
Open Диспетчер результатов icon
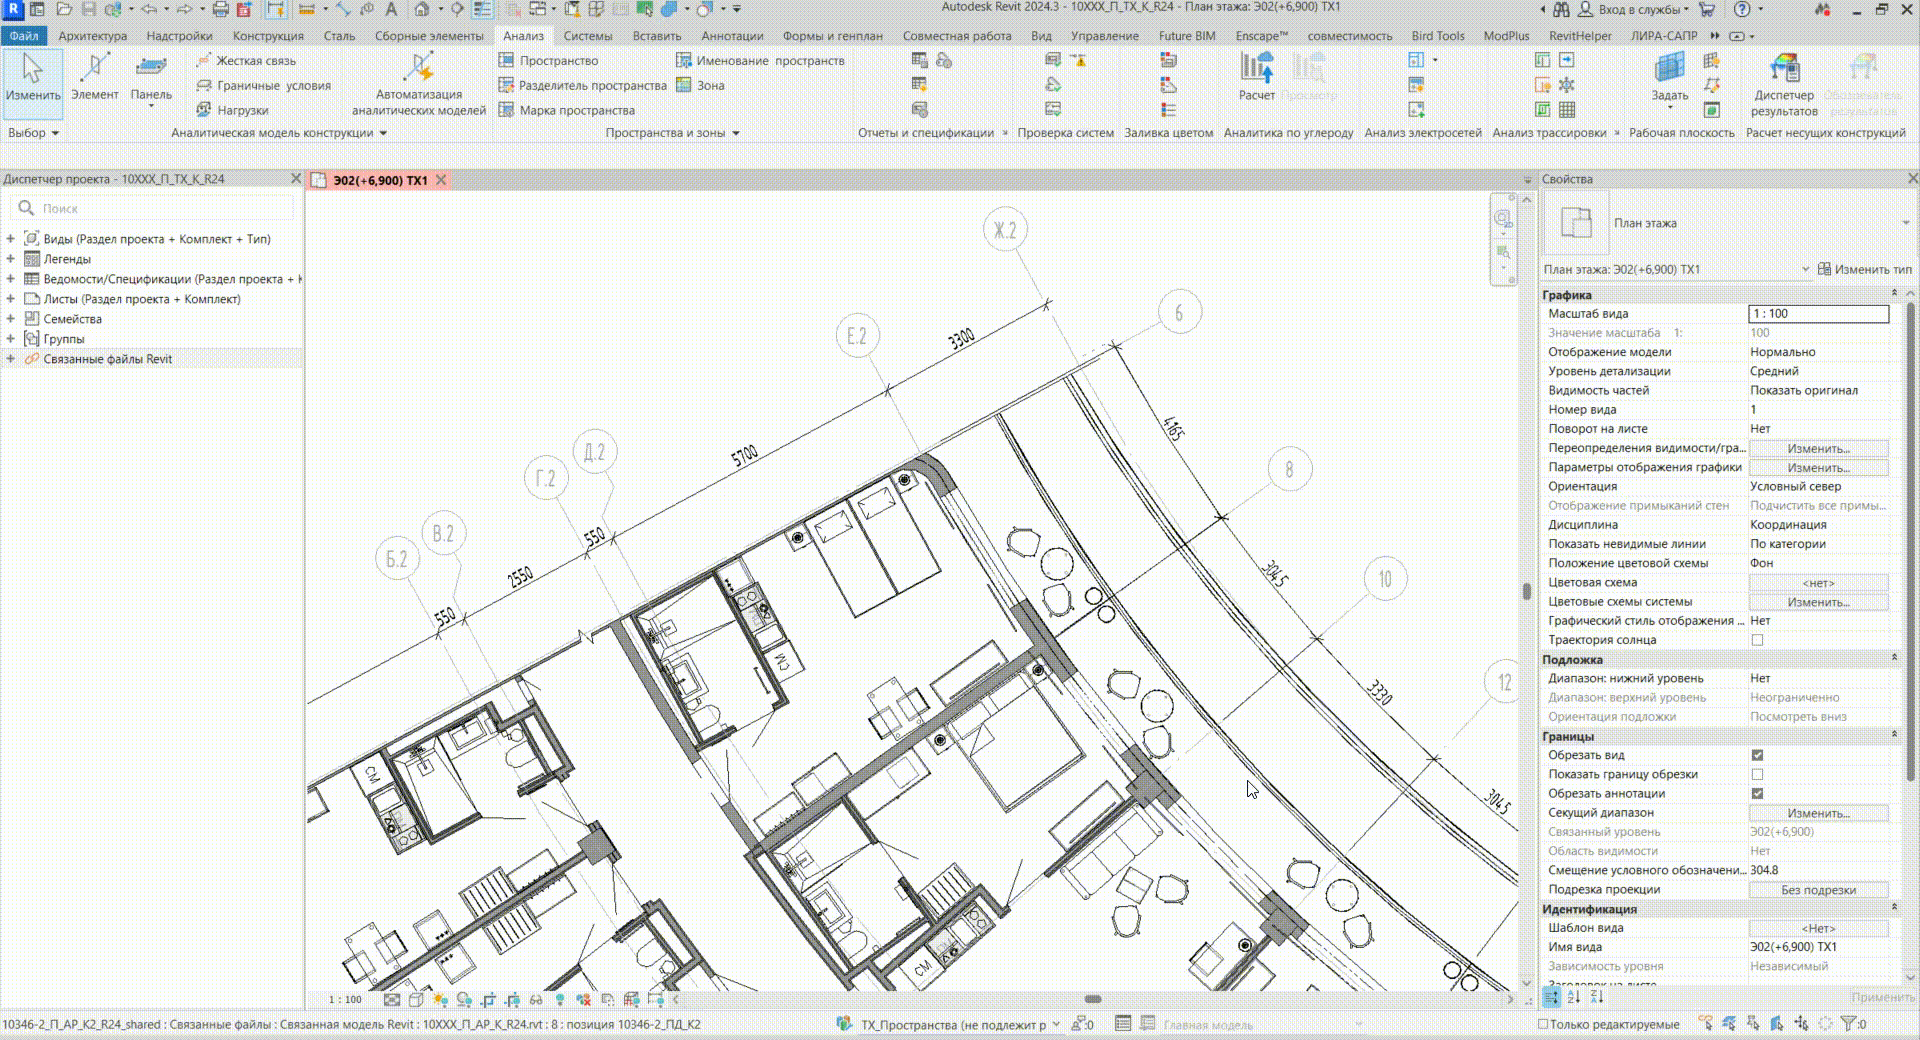1784,70
